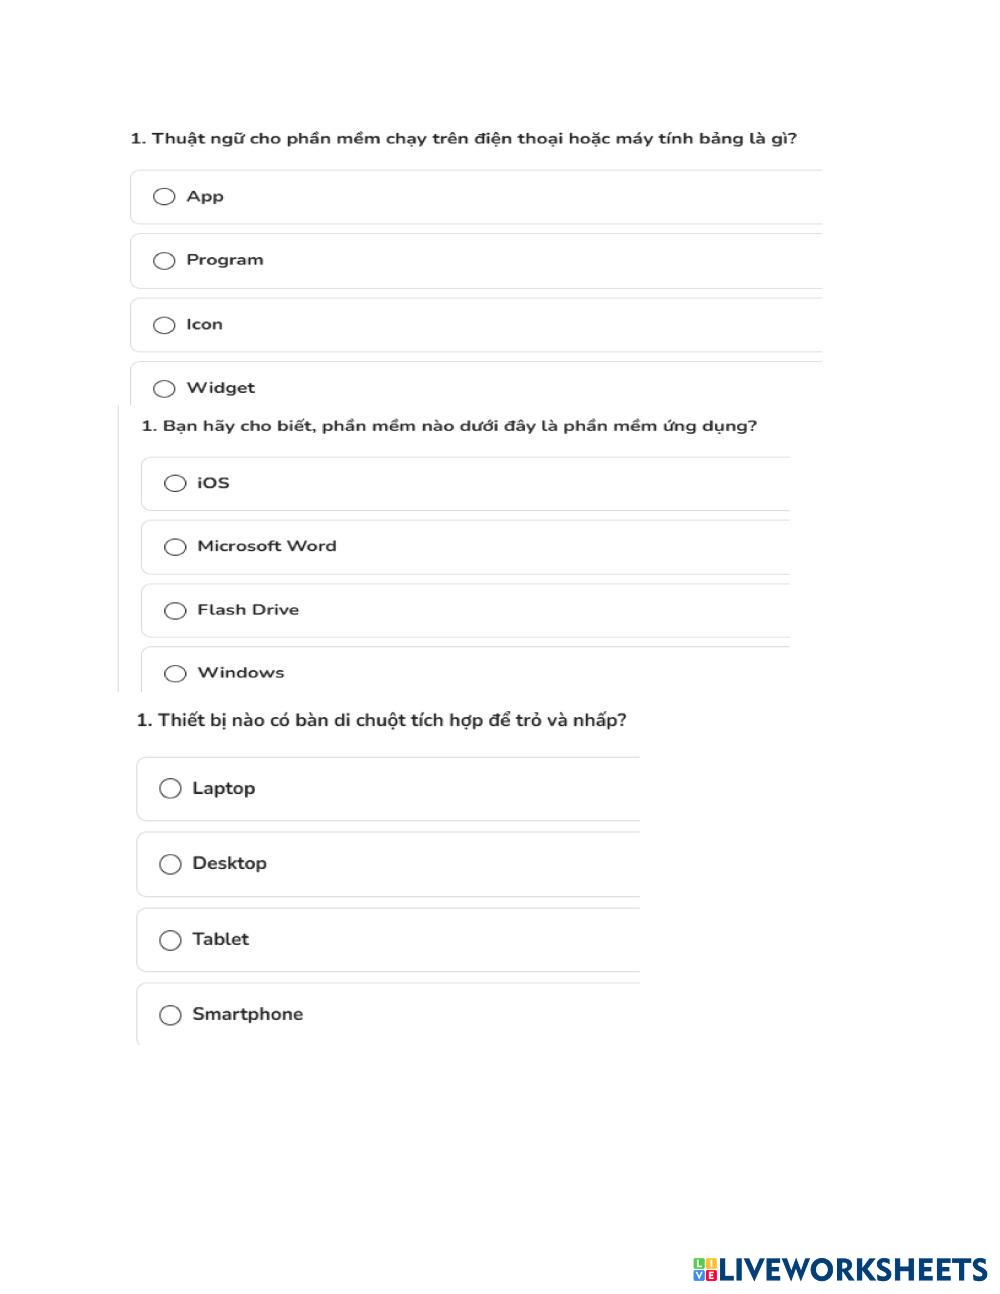1000x1294 pixels.
Task: Click the Liveworksheets logo icon
Action: click(x=705, y=1270)
